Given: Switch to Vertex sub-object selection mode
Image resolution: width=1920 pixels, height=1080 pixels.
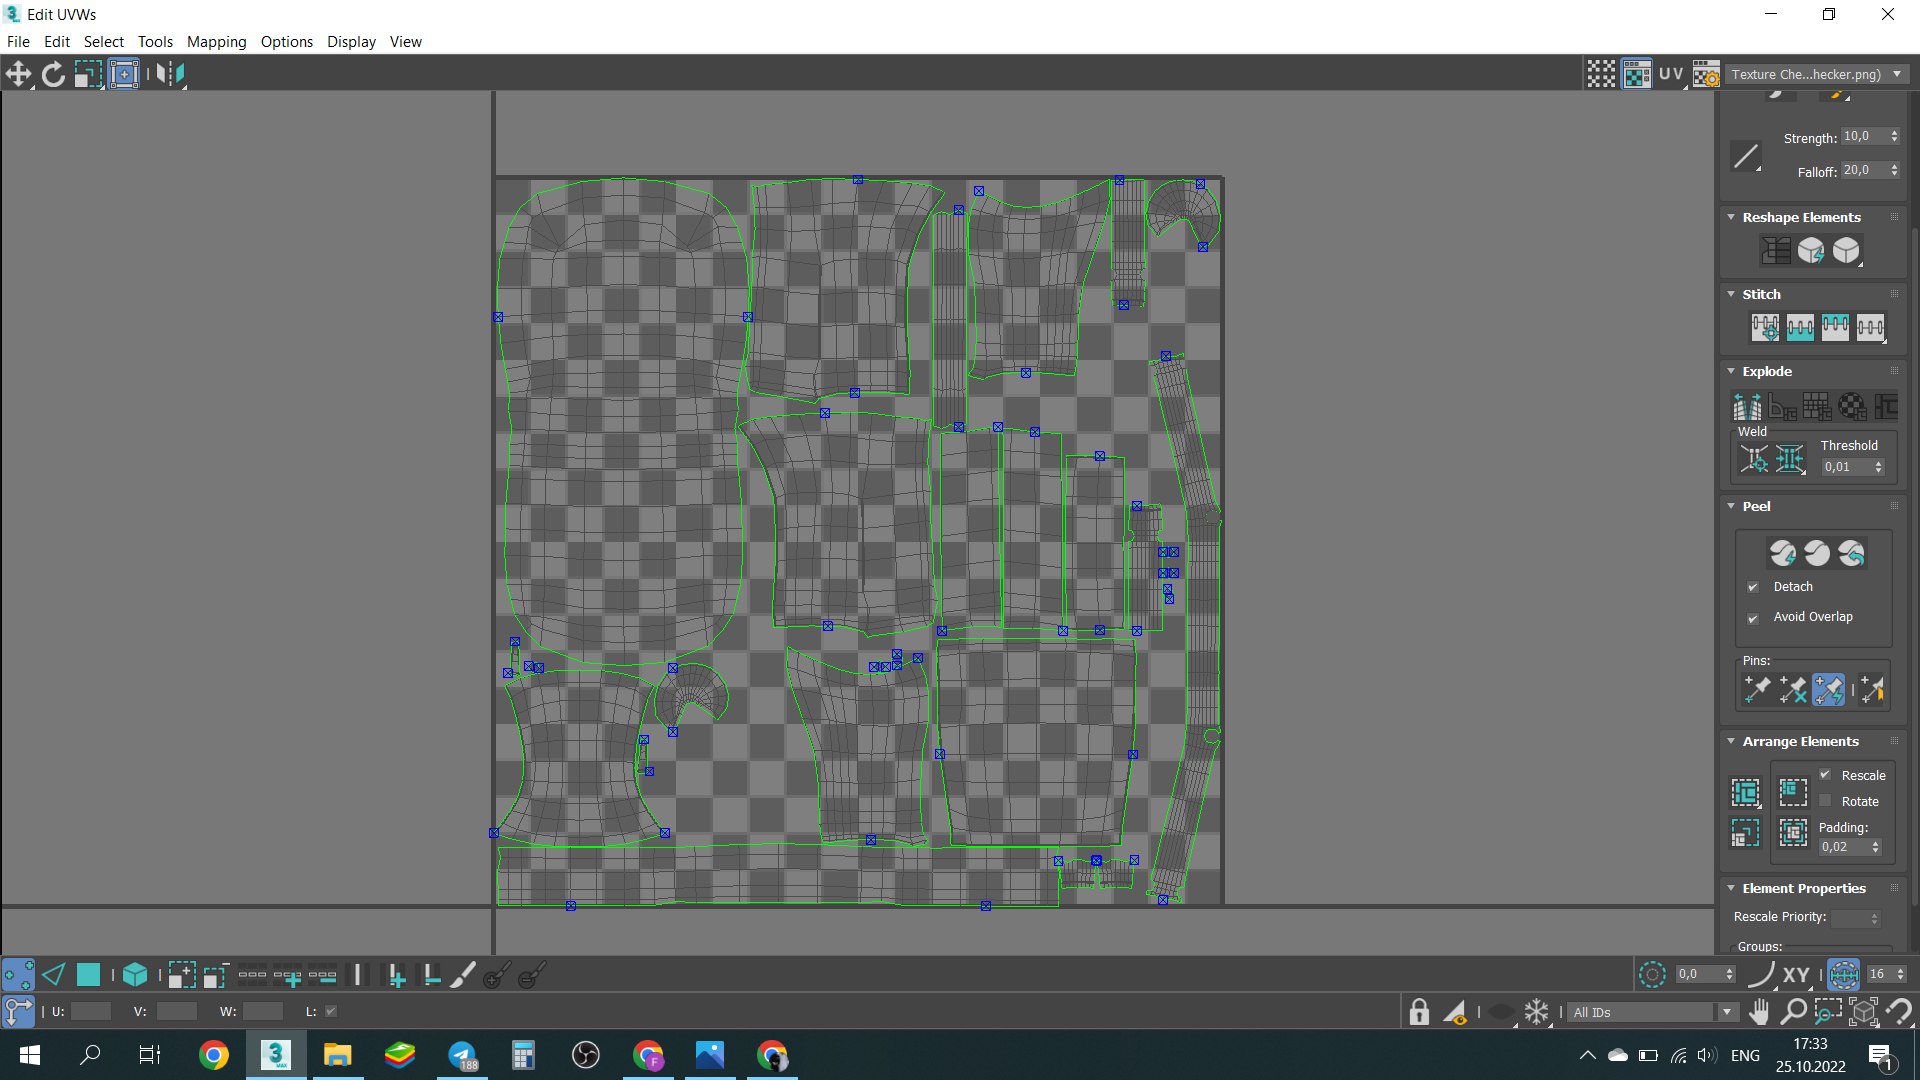Looking at the screenshot, I should coord(18,975).
